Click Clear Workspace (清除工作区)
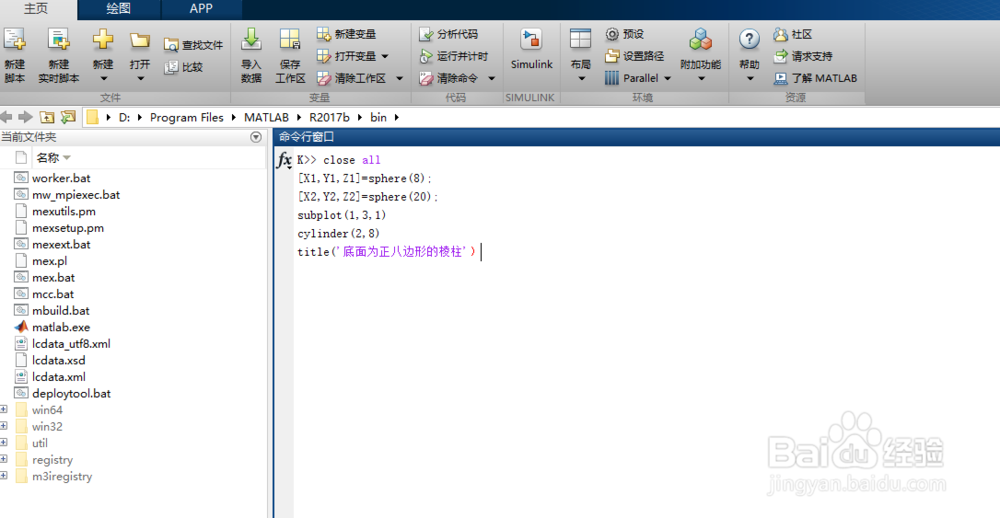This screenshot has height=518, width=1000. tap(352, 78)
